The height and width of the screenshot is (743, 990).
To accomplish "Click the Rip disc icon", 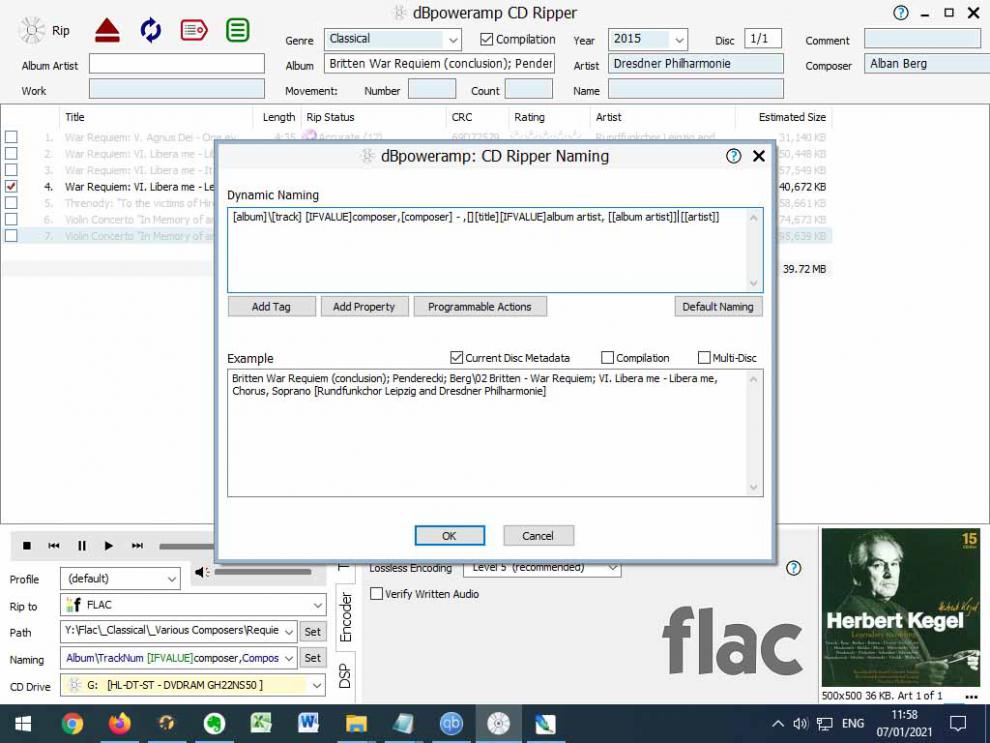I will click(35, 31).
